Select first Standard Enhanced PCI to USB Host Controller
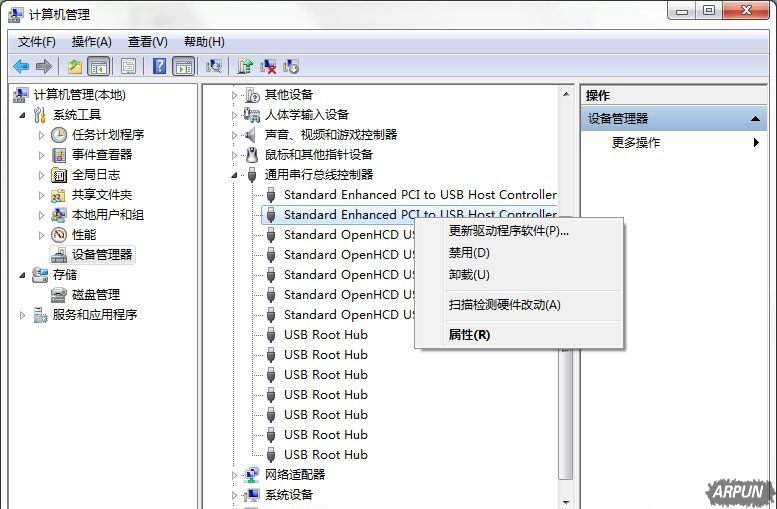This screenshot has width=777, height=509. click(x=420, y=195)
